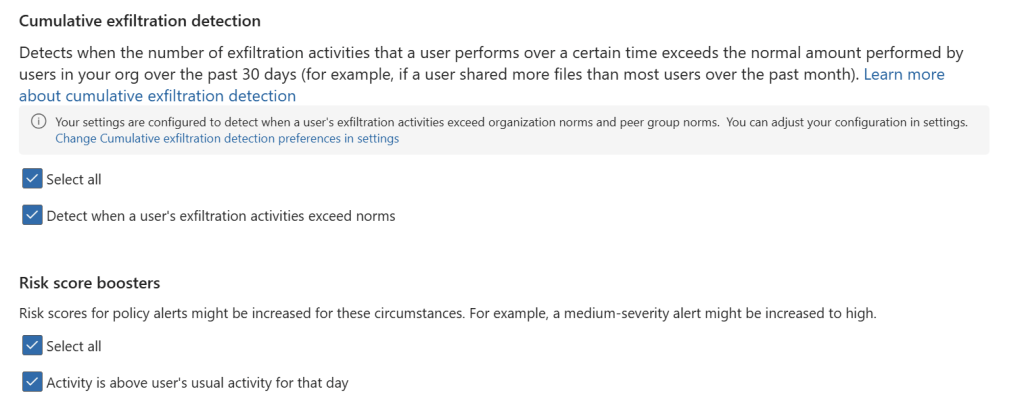
Task: Toggle the above user's usual activity checkbox
Action: [x=31, y=382]
